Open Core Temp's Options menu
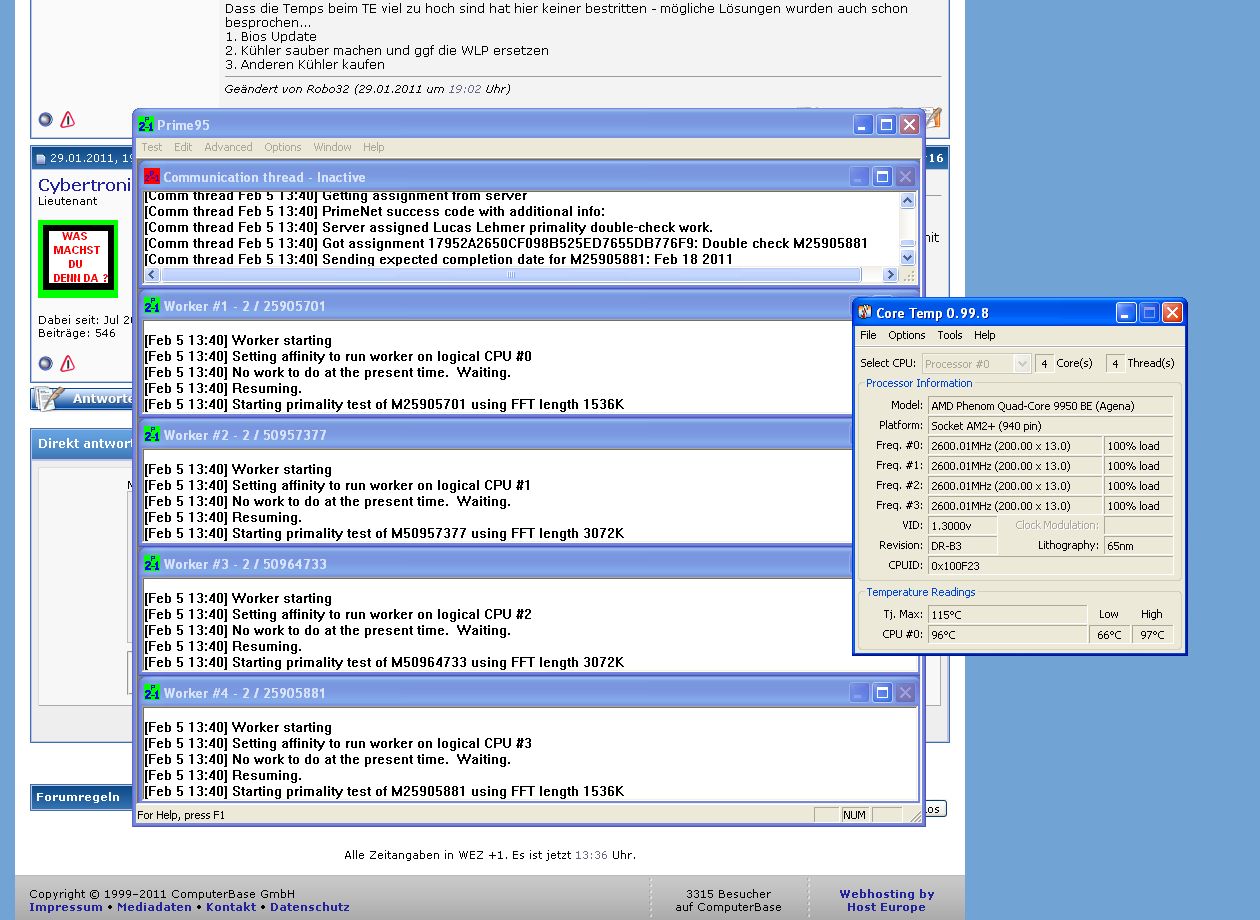 [x=907, y=335]
